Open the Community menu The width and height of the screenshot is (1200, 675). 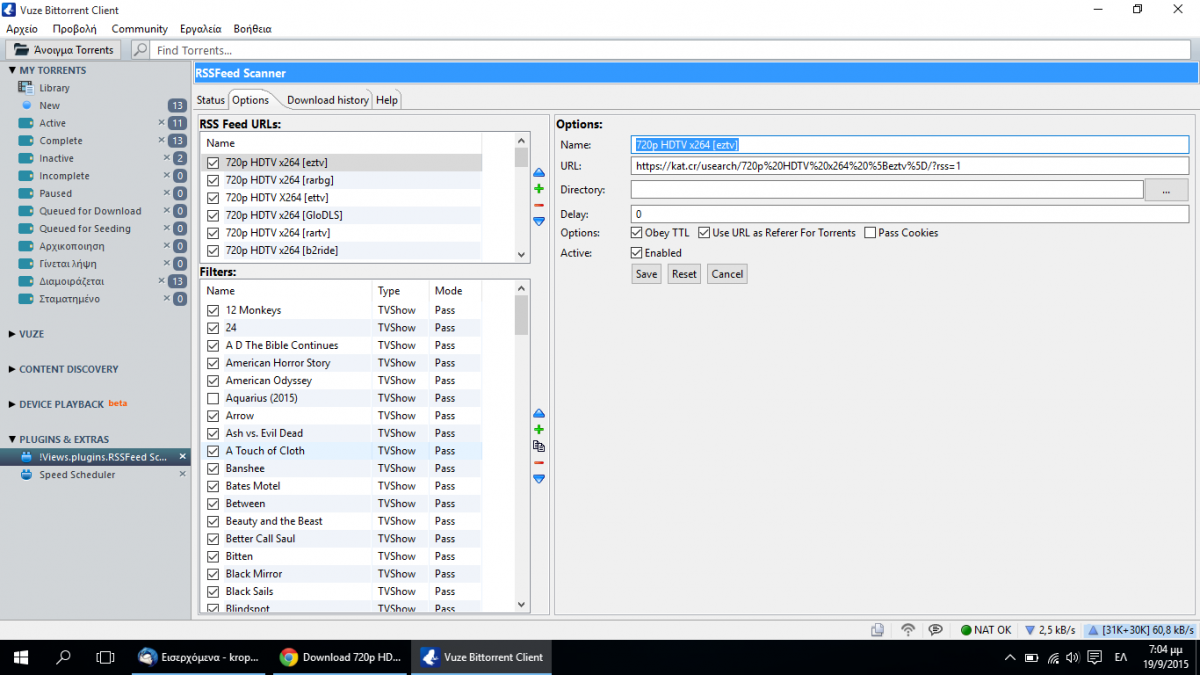point(139,29)
